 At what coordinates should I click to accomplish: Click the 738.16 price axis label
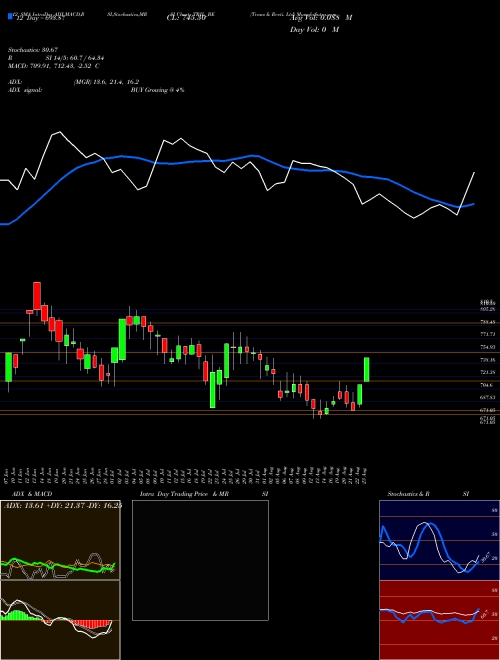tap(487, 360)
